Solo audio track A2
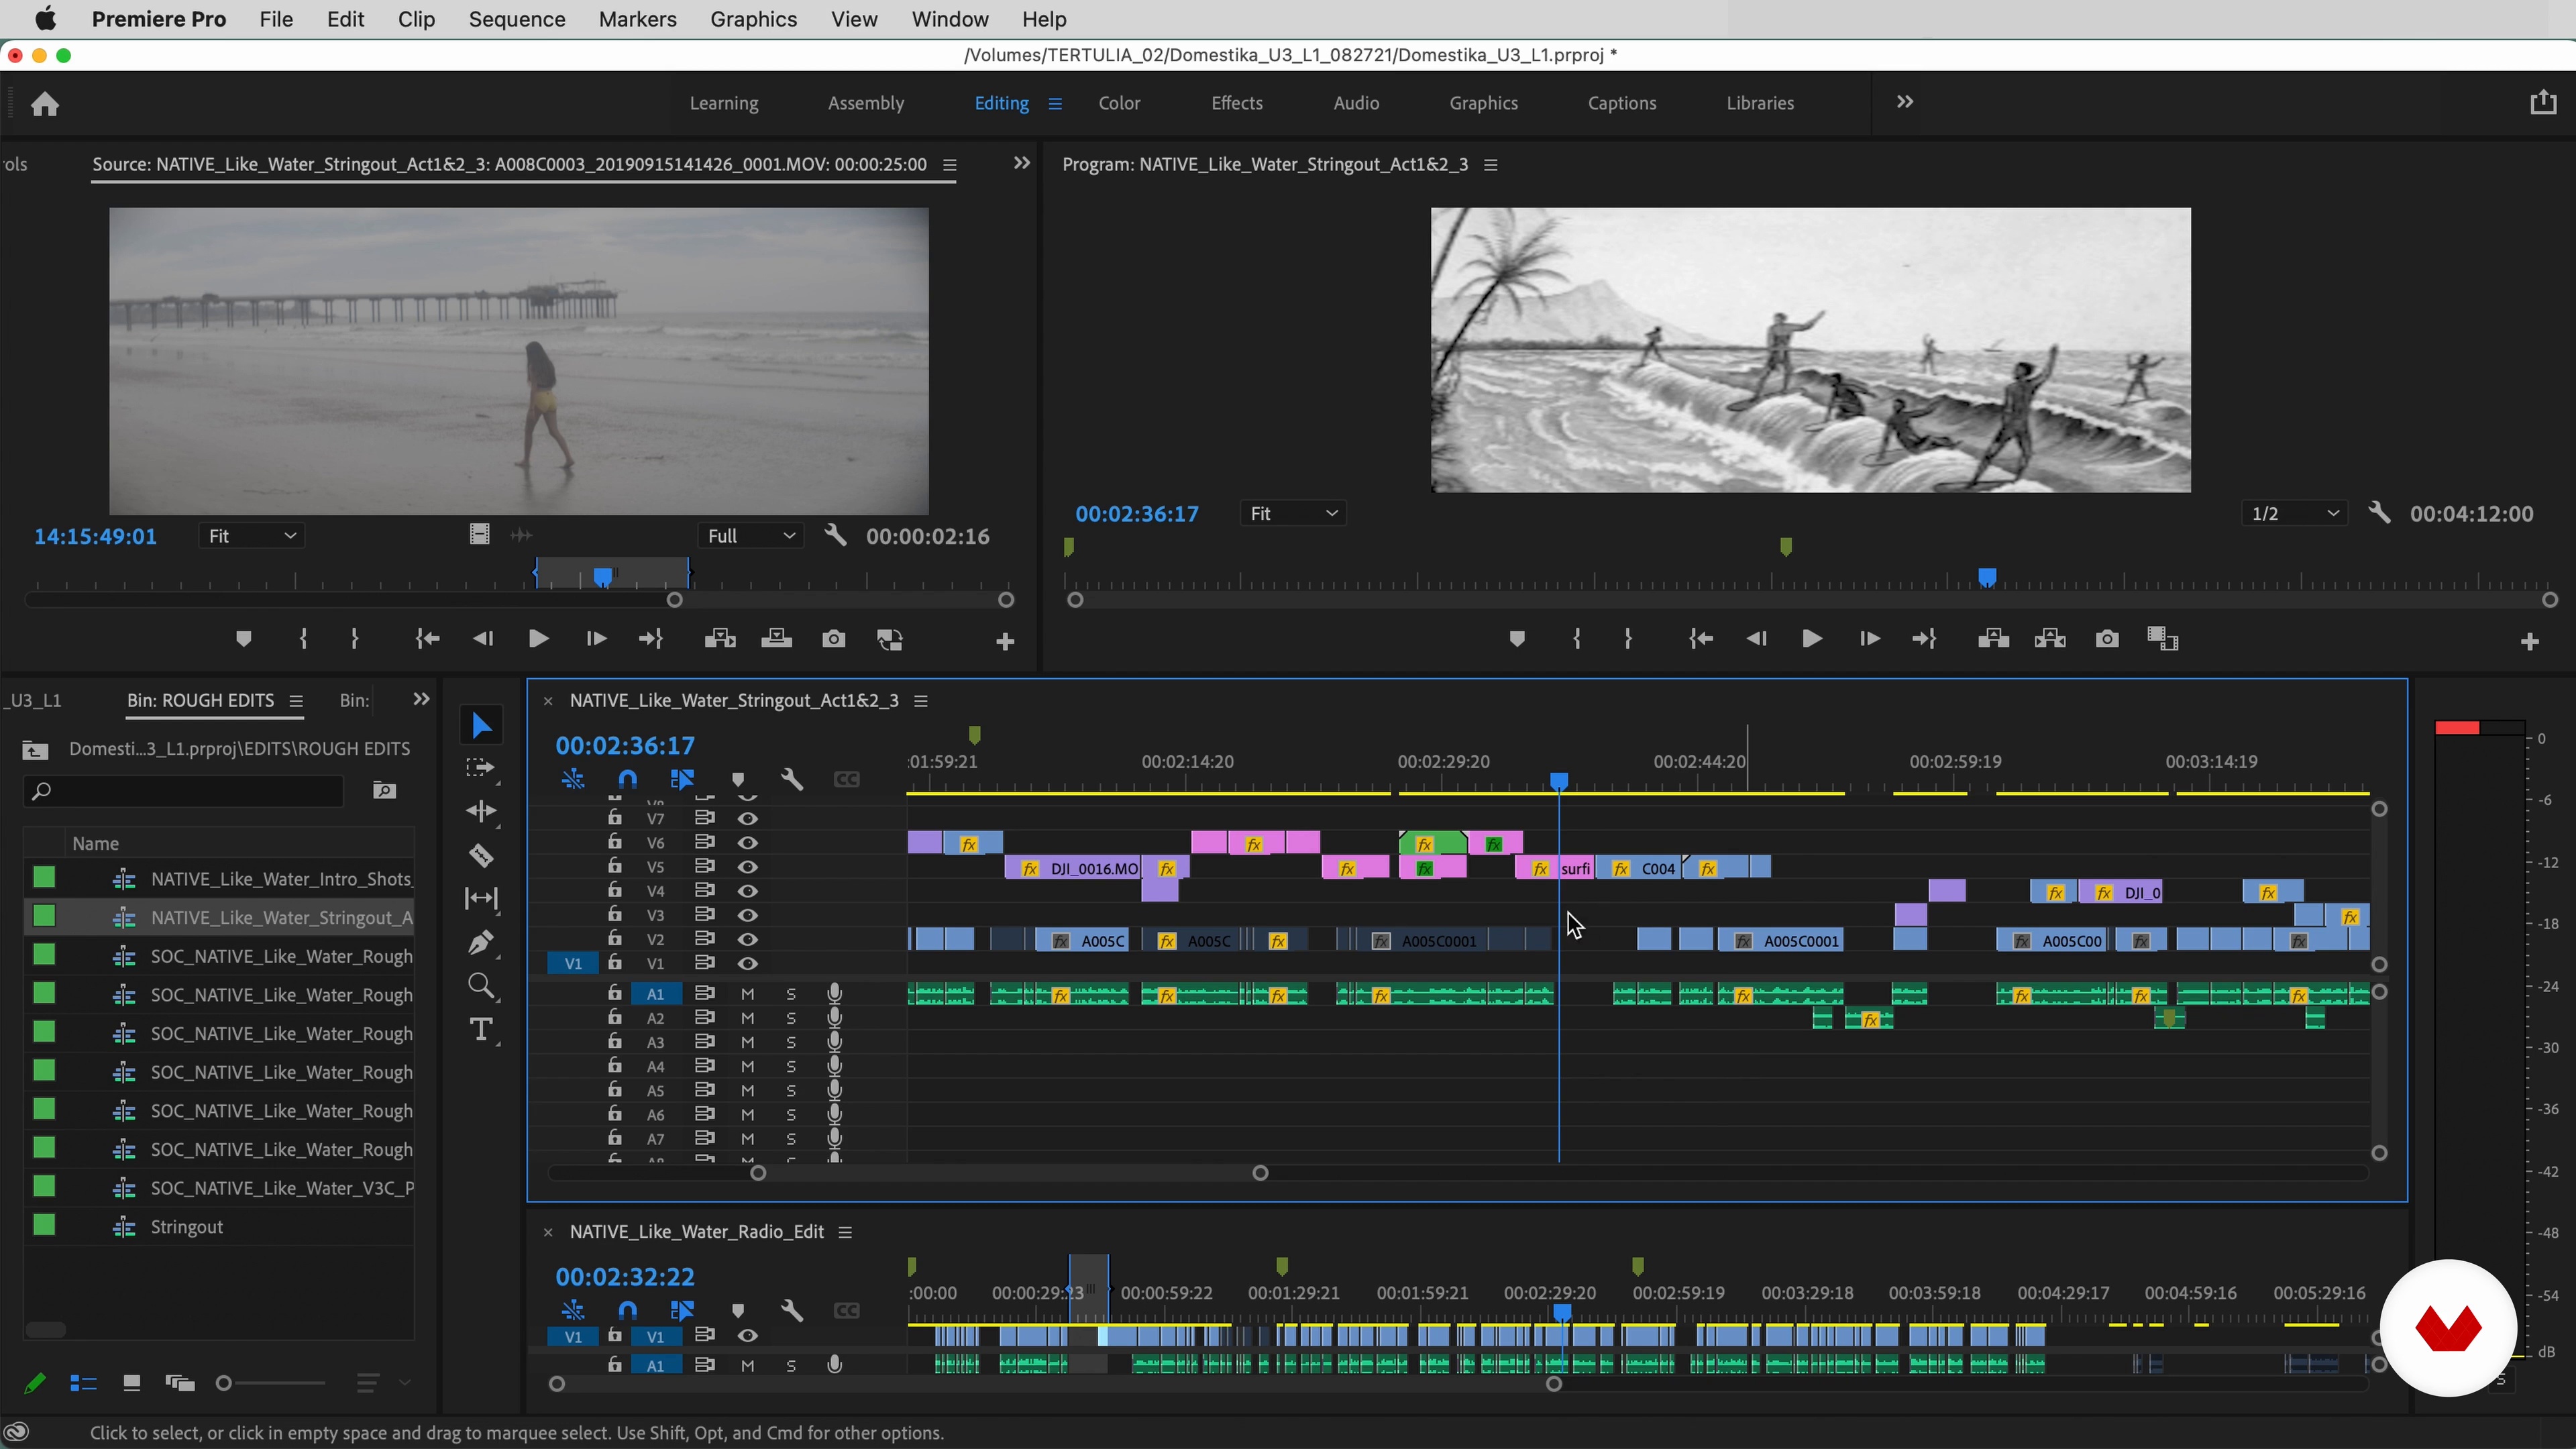This screenshot has width=2576, height=1449. point(791,1018)
